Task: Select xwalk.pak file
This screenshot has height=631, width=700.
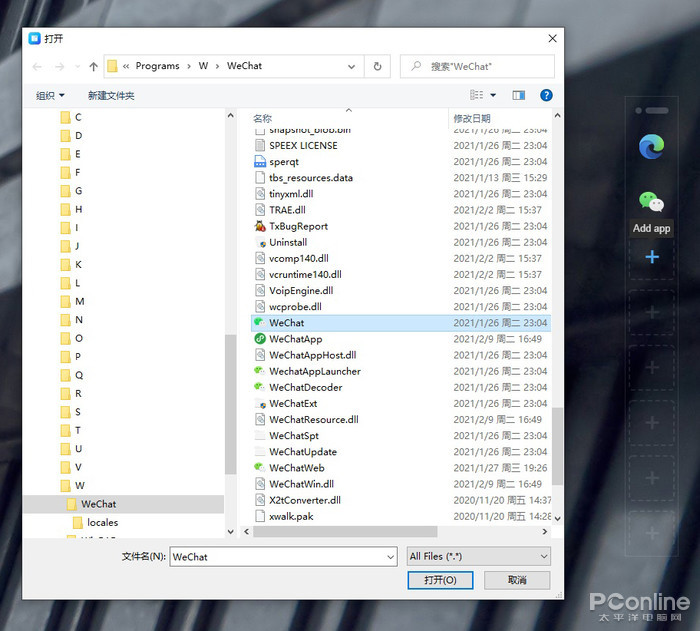Action: click(291, 516)
